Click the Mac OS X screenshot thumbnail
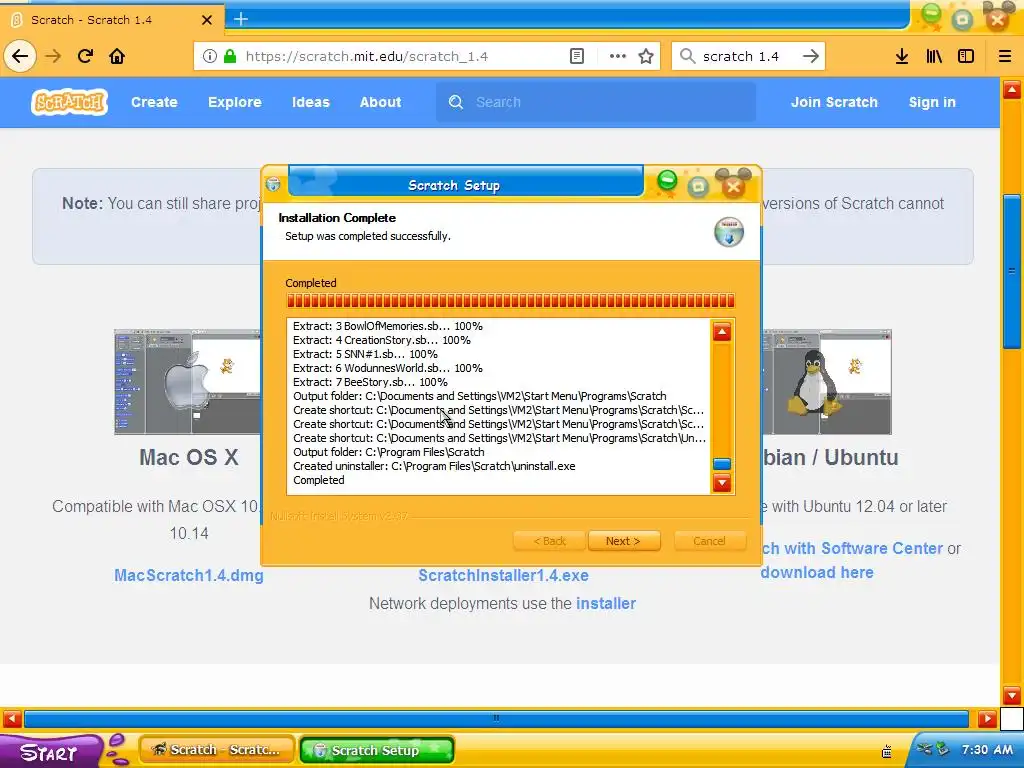This screenshot has height=768, width=1024. click(187, 382)
